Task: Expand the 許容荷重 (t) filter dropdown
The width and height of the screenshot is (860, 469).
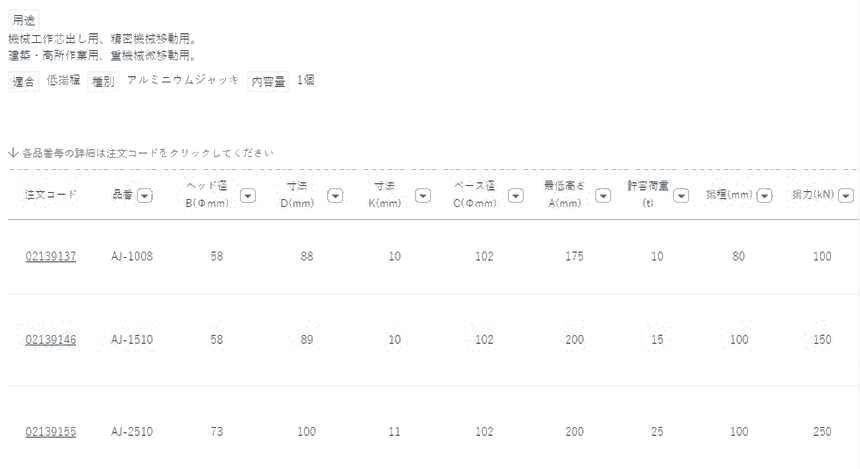Action: coord(681,195)
